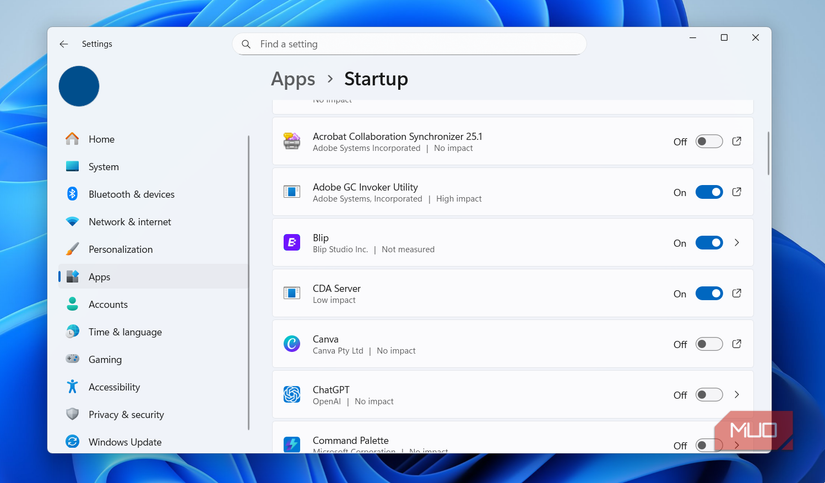Click the "High impact" label

[x=459, y=199]
